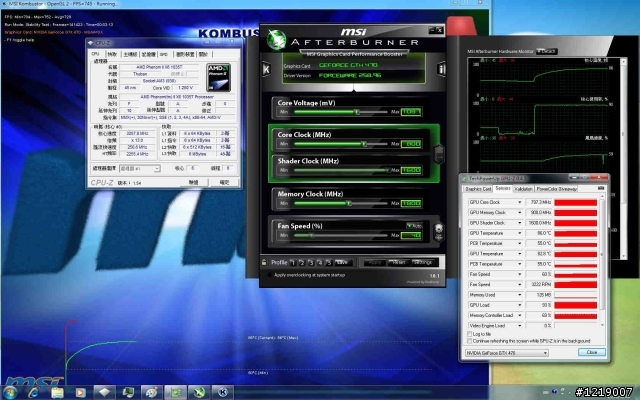The width and height of the screenshot is (640, 400).
Task: Click the green chip taskbar icon
Action: pos(176,392)
